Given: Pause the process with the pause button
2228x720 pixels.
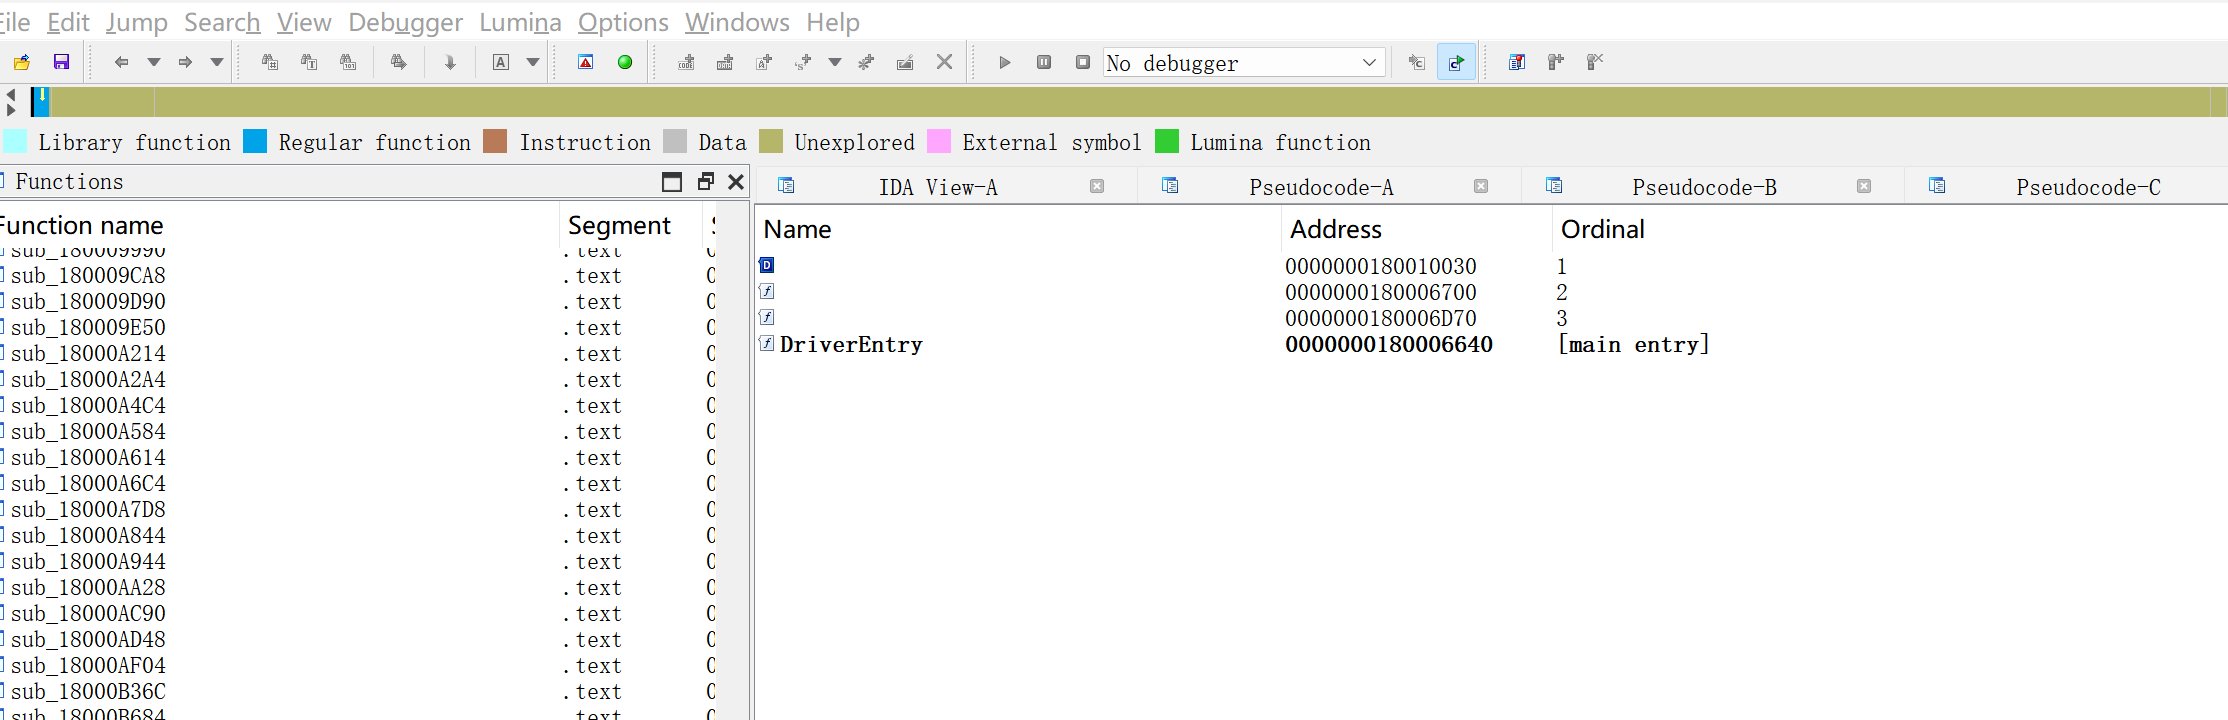Looking at the screenshot, I should [x=1044, y=62].
